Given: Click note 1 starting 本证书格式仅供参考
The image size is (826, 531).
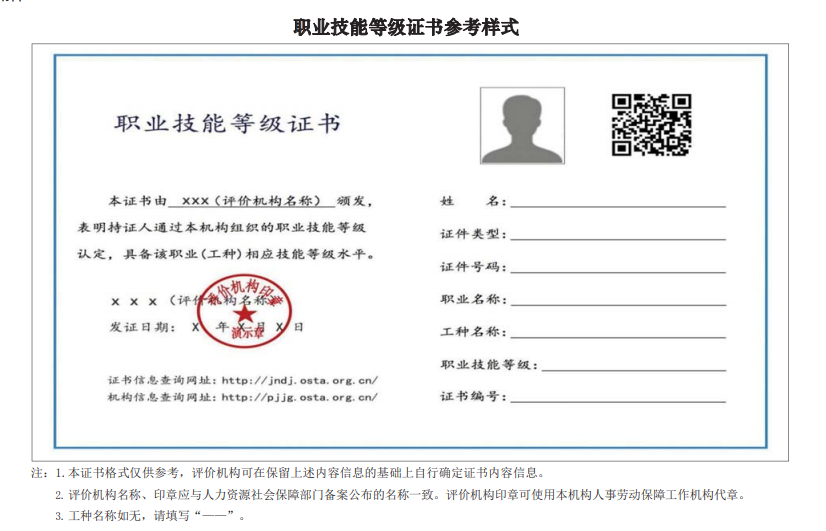Looking at the screenshot, I should 300,473.
